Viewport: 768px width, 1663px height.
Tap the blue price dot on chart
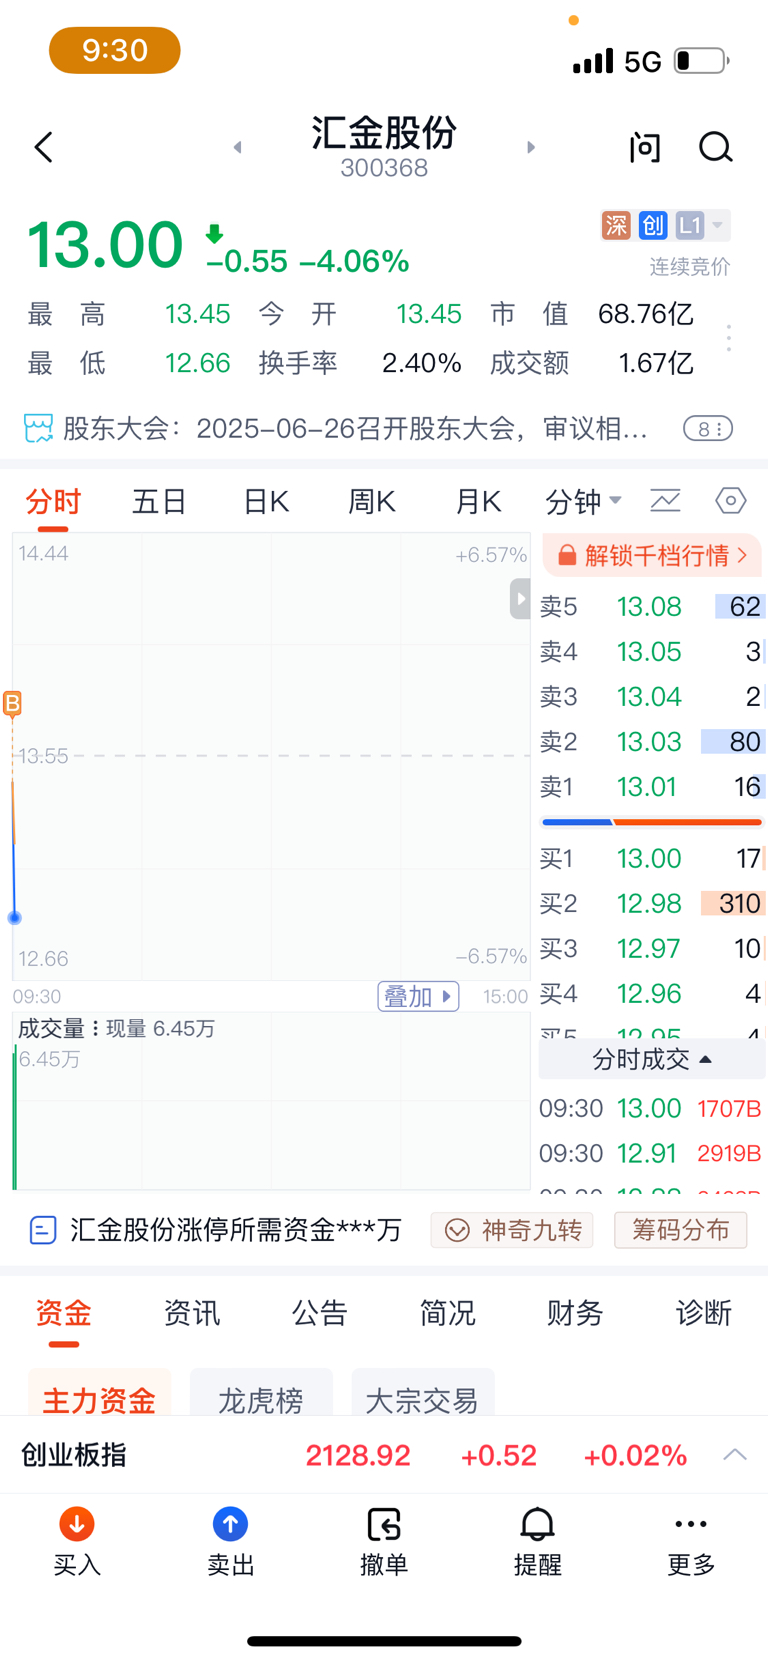[14, 917]
